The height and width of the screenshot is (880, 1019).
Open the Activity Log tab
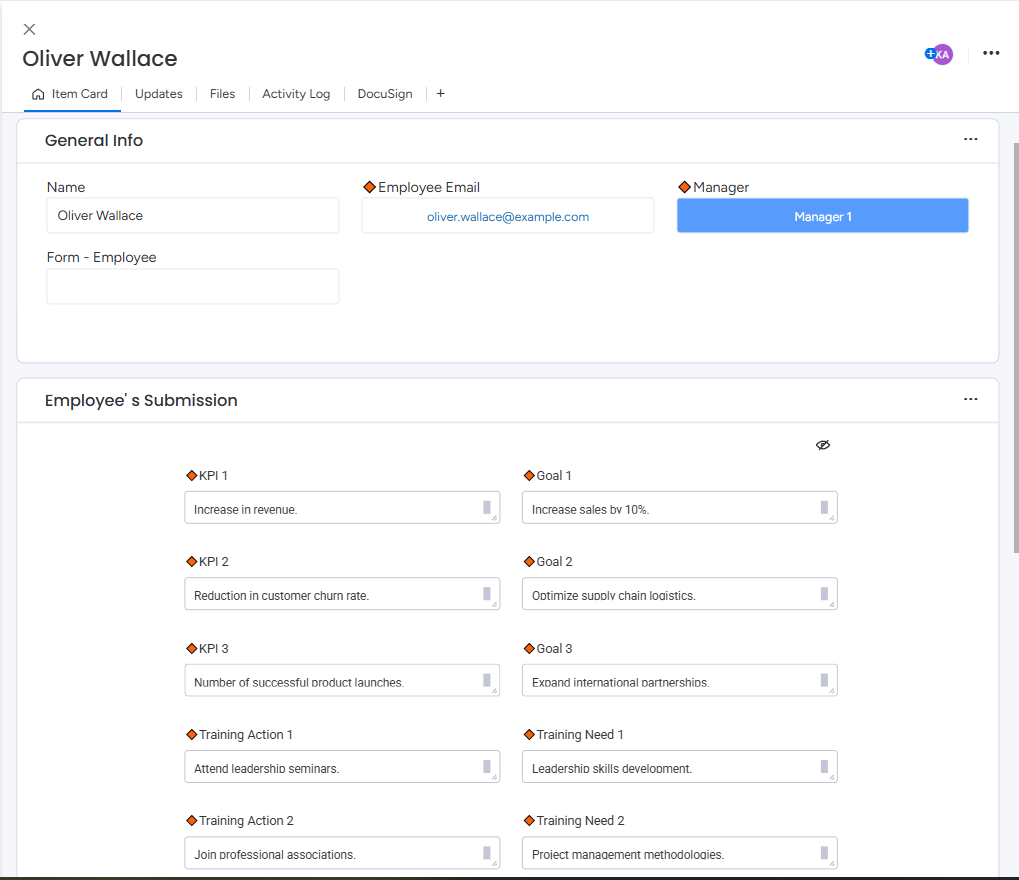[x=296, y=94]
